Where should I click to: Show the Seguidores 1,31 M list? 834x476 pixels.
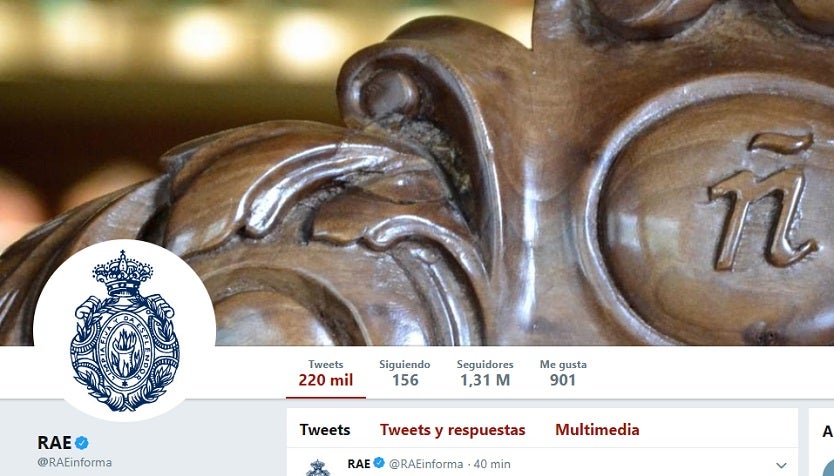point(485,373)
